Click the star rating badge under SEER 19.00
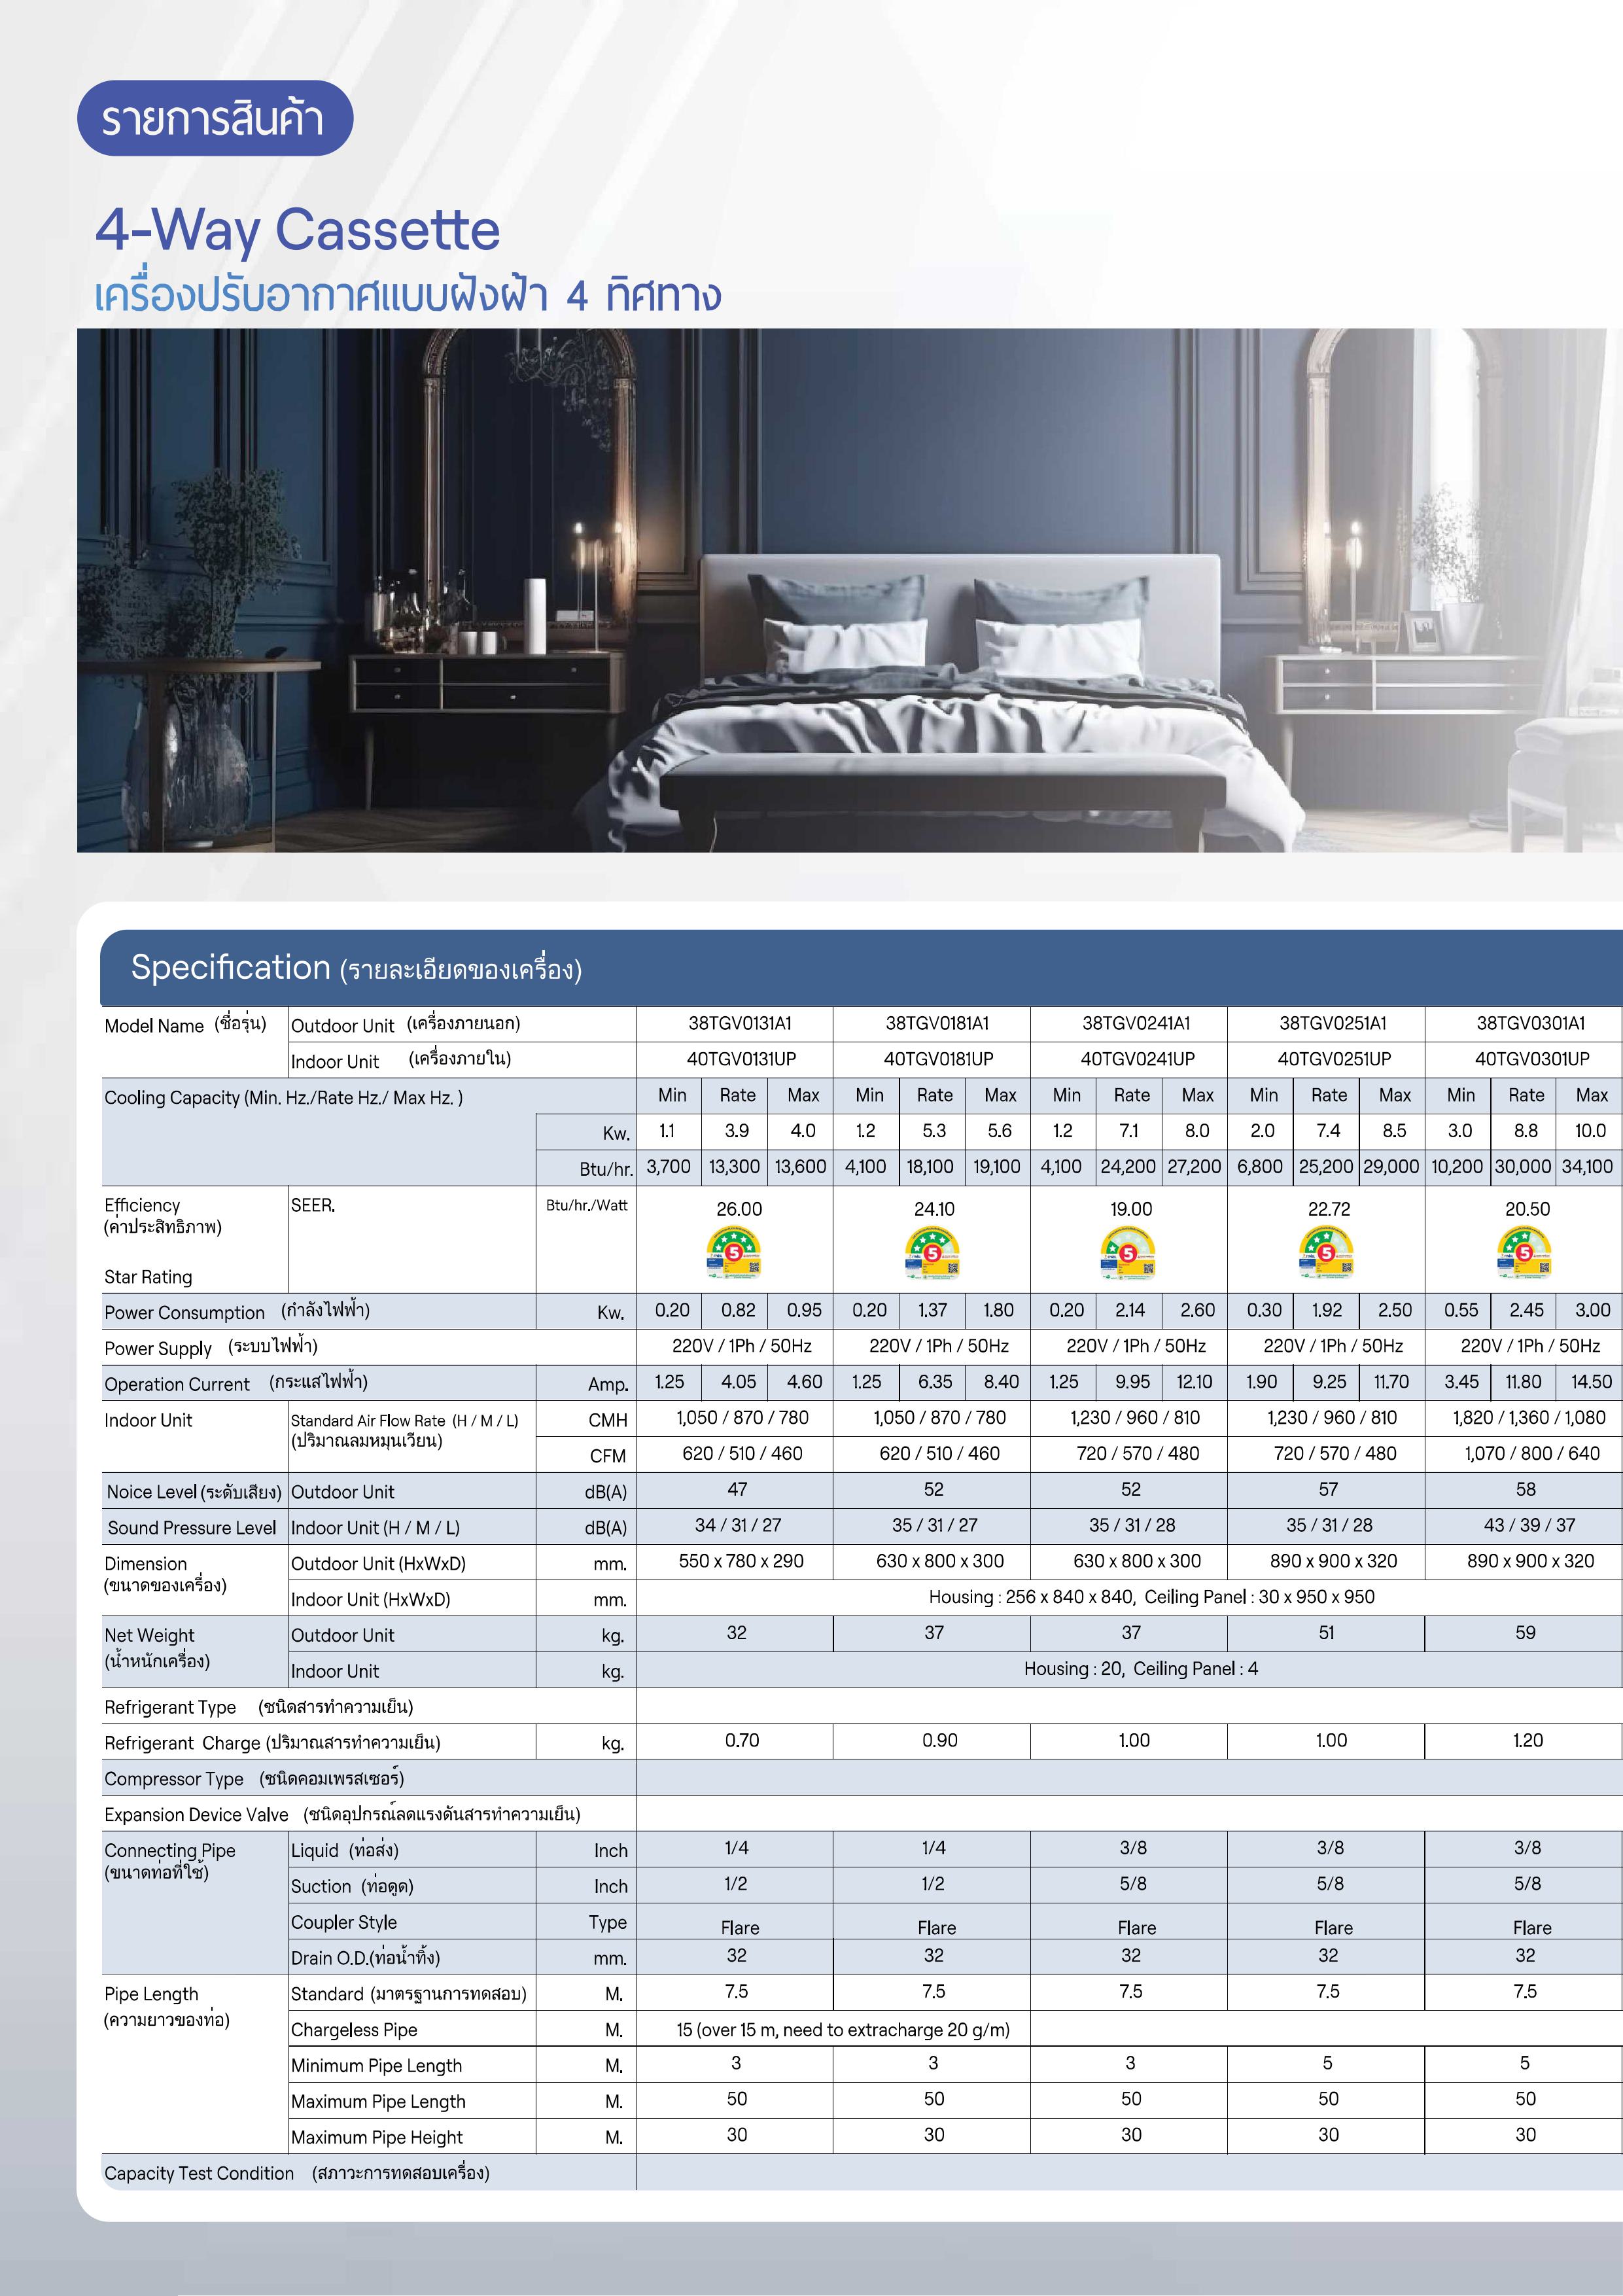Screen dimensions: 1623x2296 (x=1128, y=1254)
